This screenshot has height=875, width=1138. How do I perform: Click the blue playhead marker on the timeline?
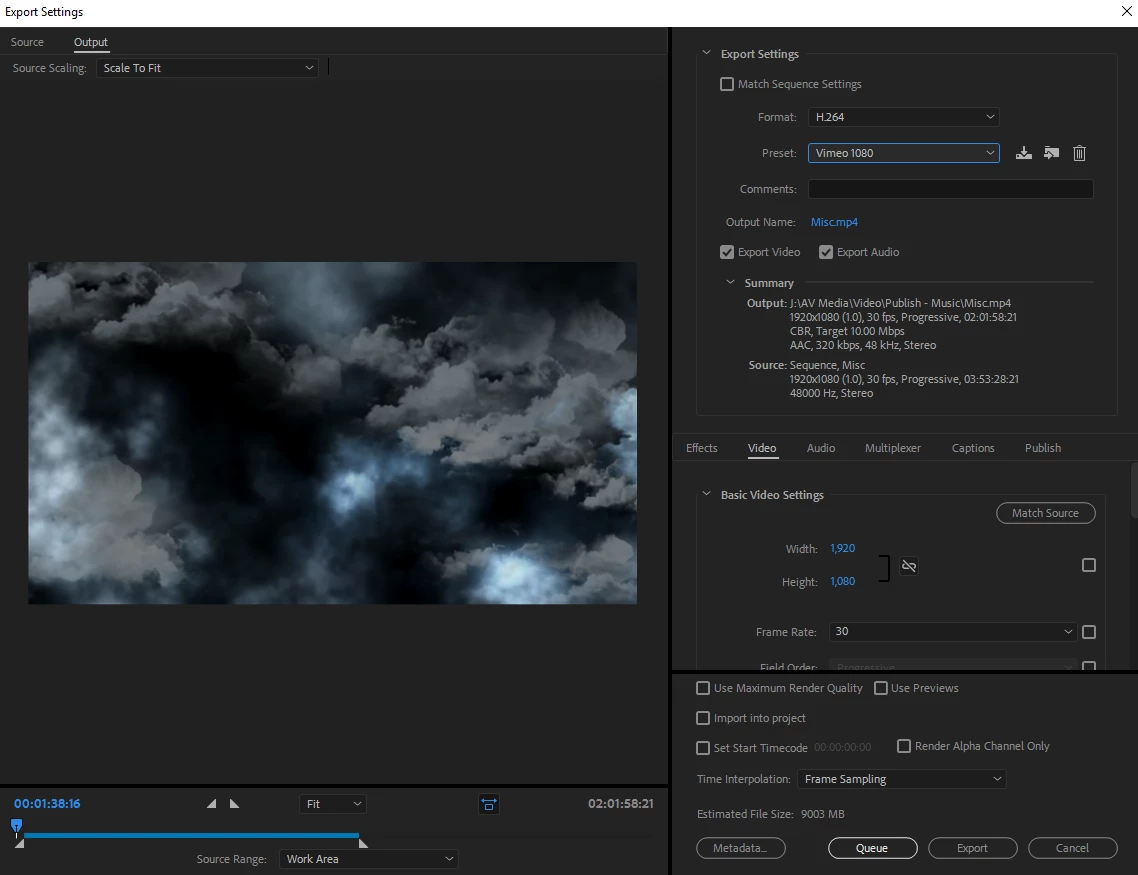16,826
